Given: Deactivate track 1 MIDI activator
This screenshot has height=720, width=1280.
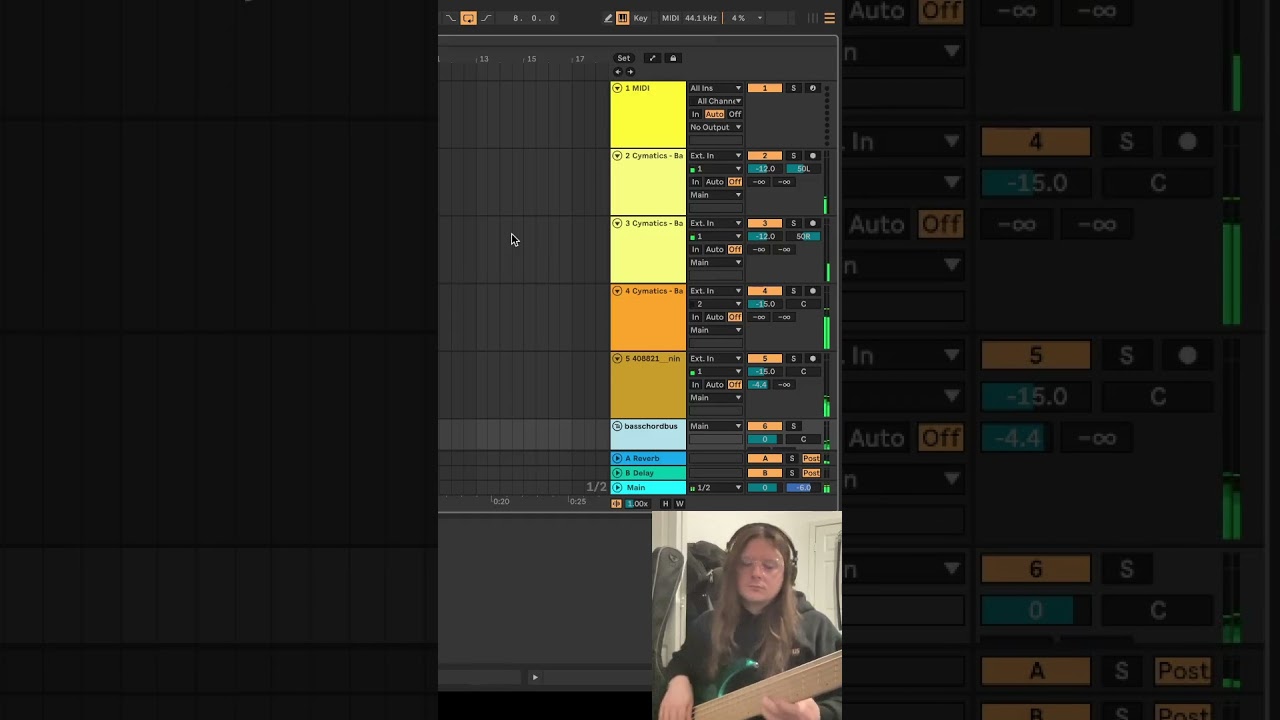Looking at the screenshot, I should [765, 88].
